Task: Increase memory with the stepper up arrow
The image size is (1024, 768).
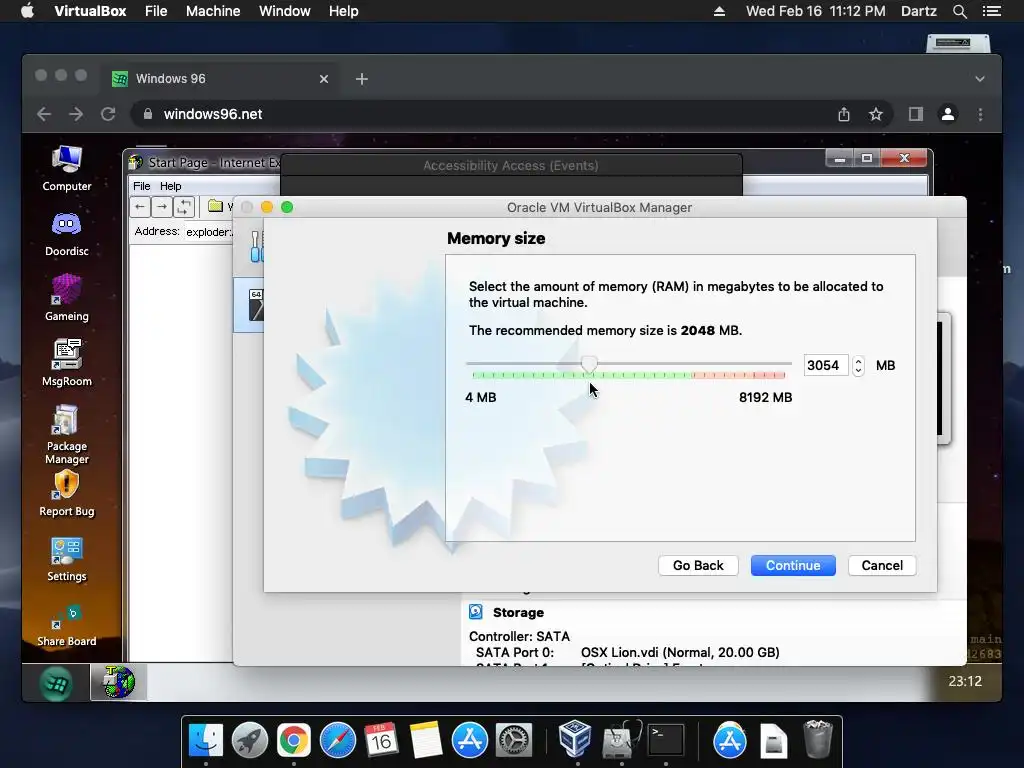Action: (858, 360)
